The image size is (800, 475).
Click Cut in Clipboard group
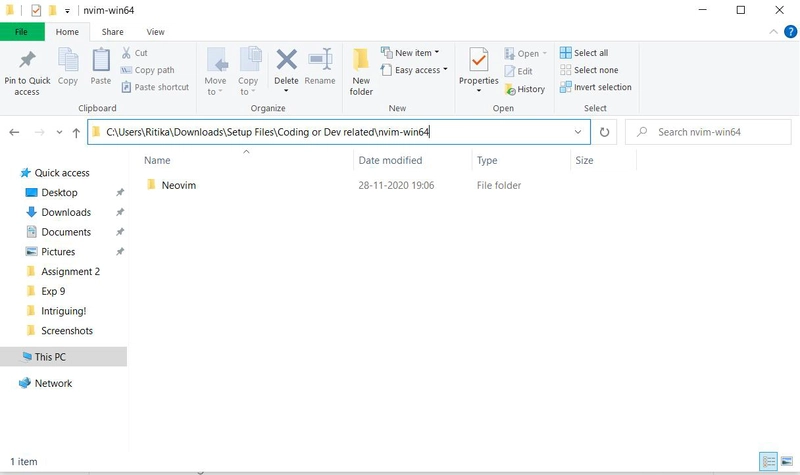(135, 53)
